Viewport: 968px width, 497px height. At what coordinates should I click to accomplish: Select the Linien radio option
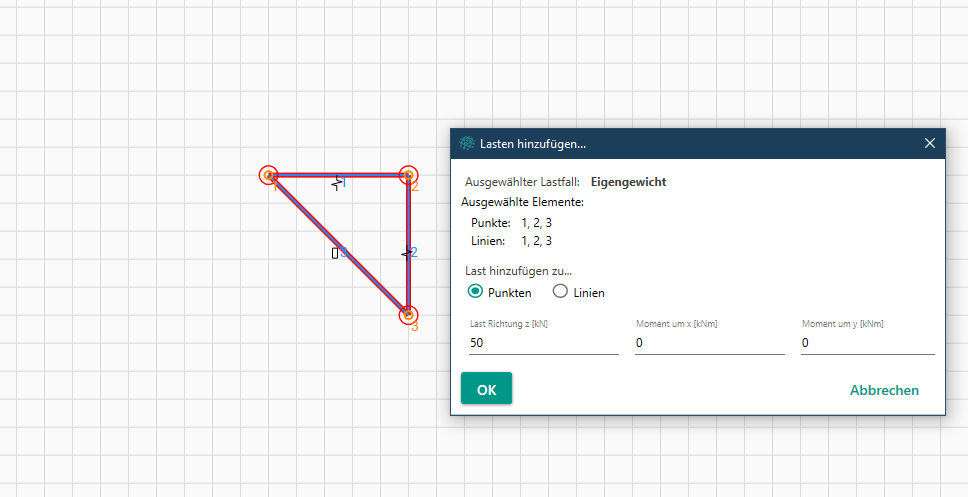pyautogui.click(x=560, y=292)
